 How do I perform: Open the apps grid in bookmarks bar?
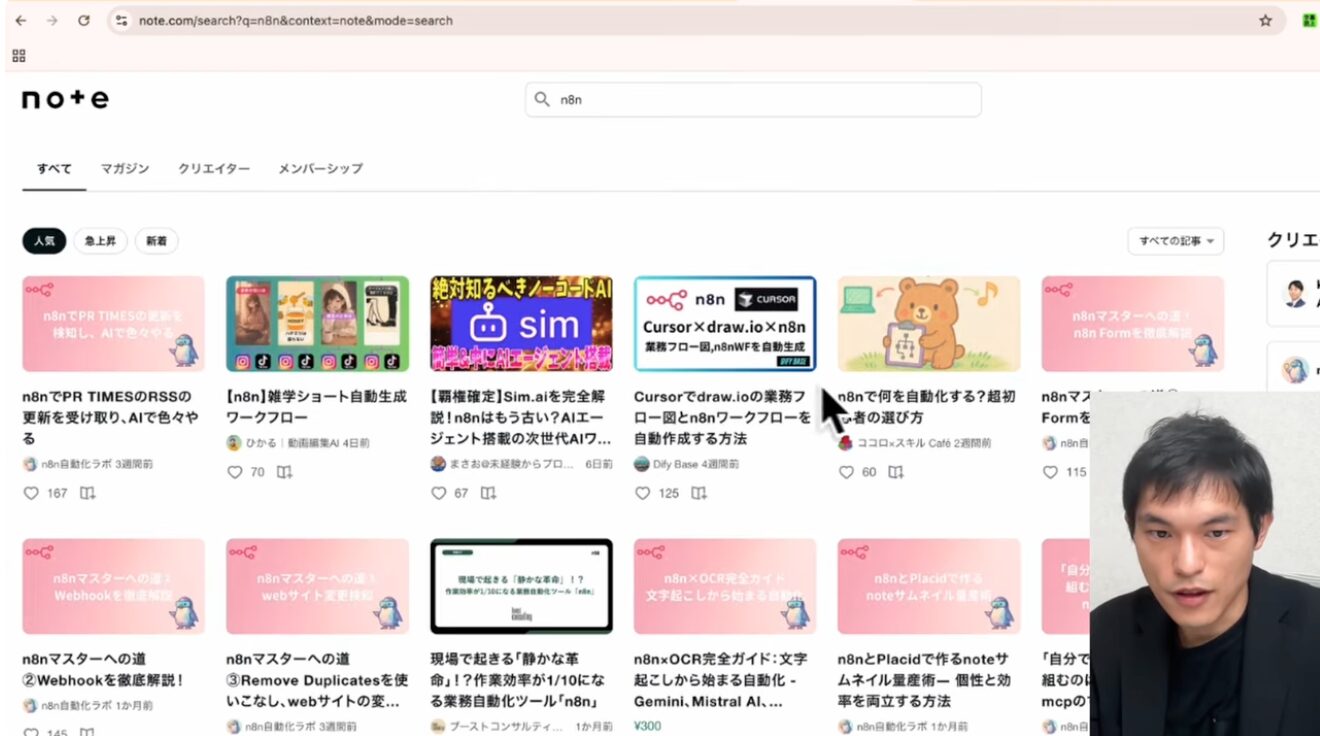click(x=19, y=56)
